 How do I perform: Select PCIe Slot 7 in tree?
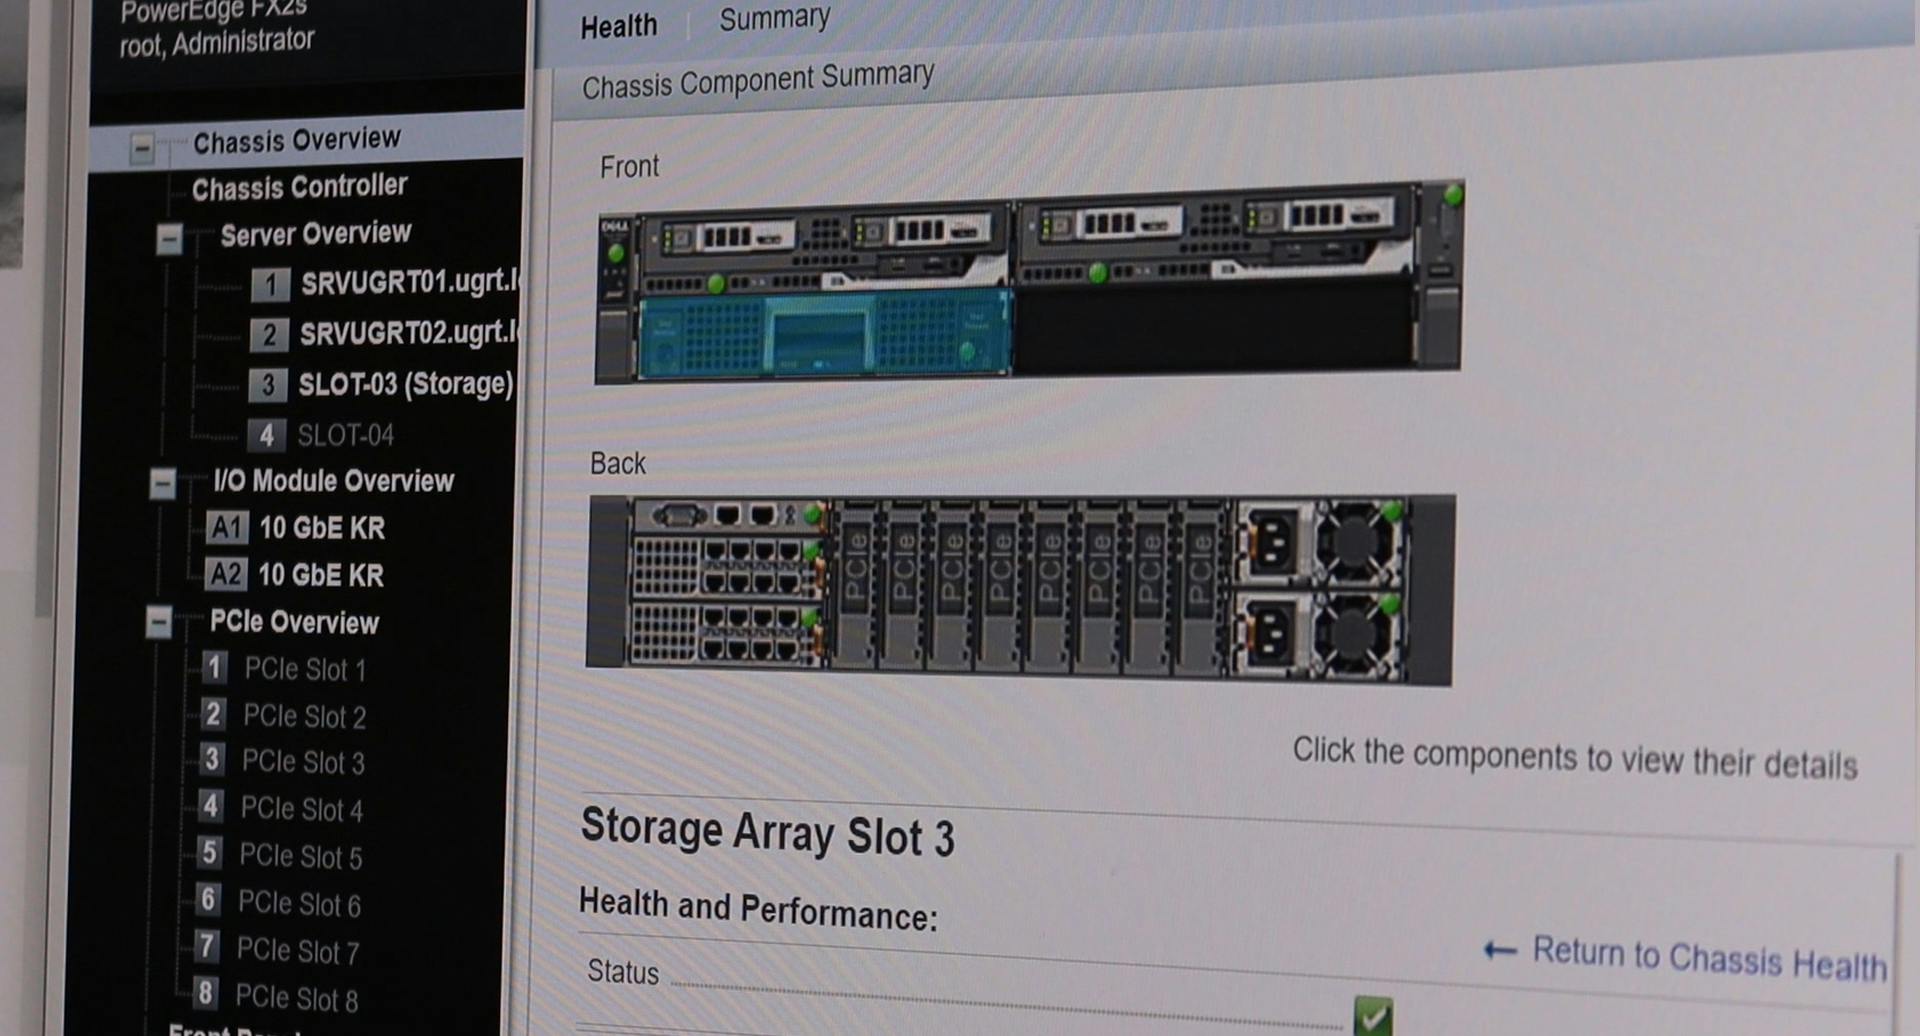click(297, 950)
